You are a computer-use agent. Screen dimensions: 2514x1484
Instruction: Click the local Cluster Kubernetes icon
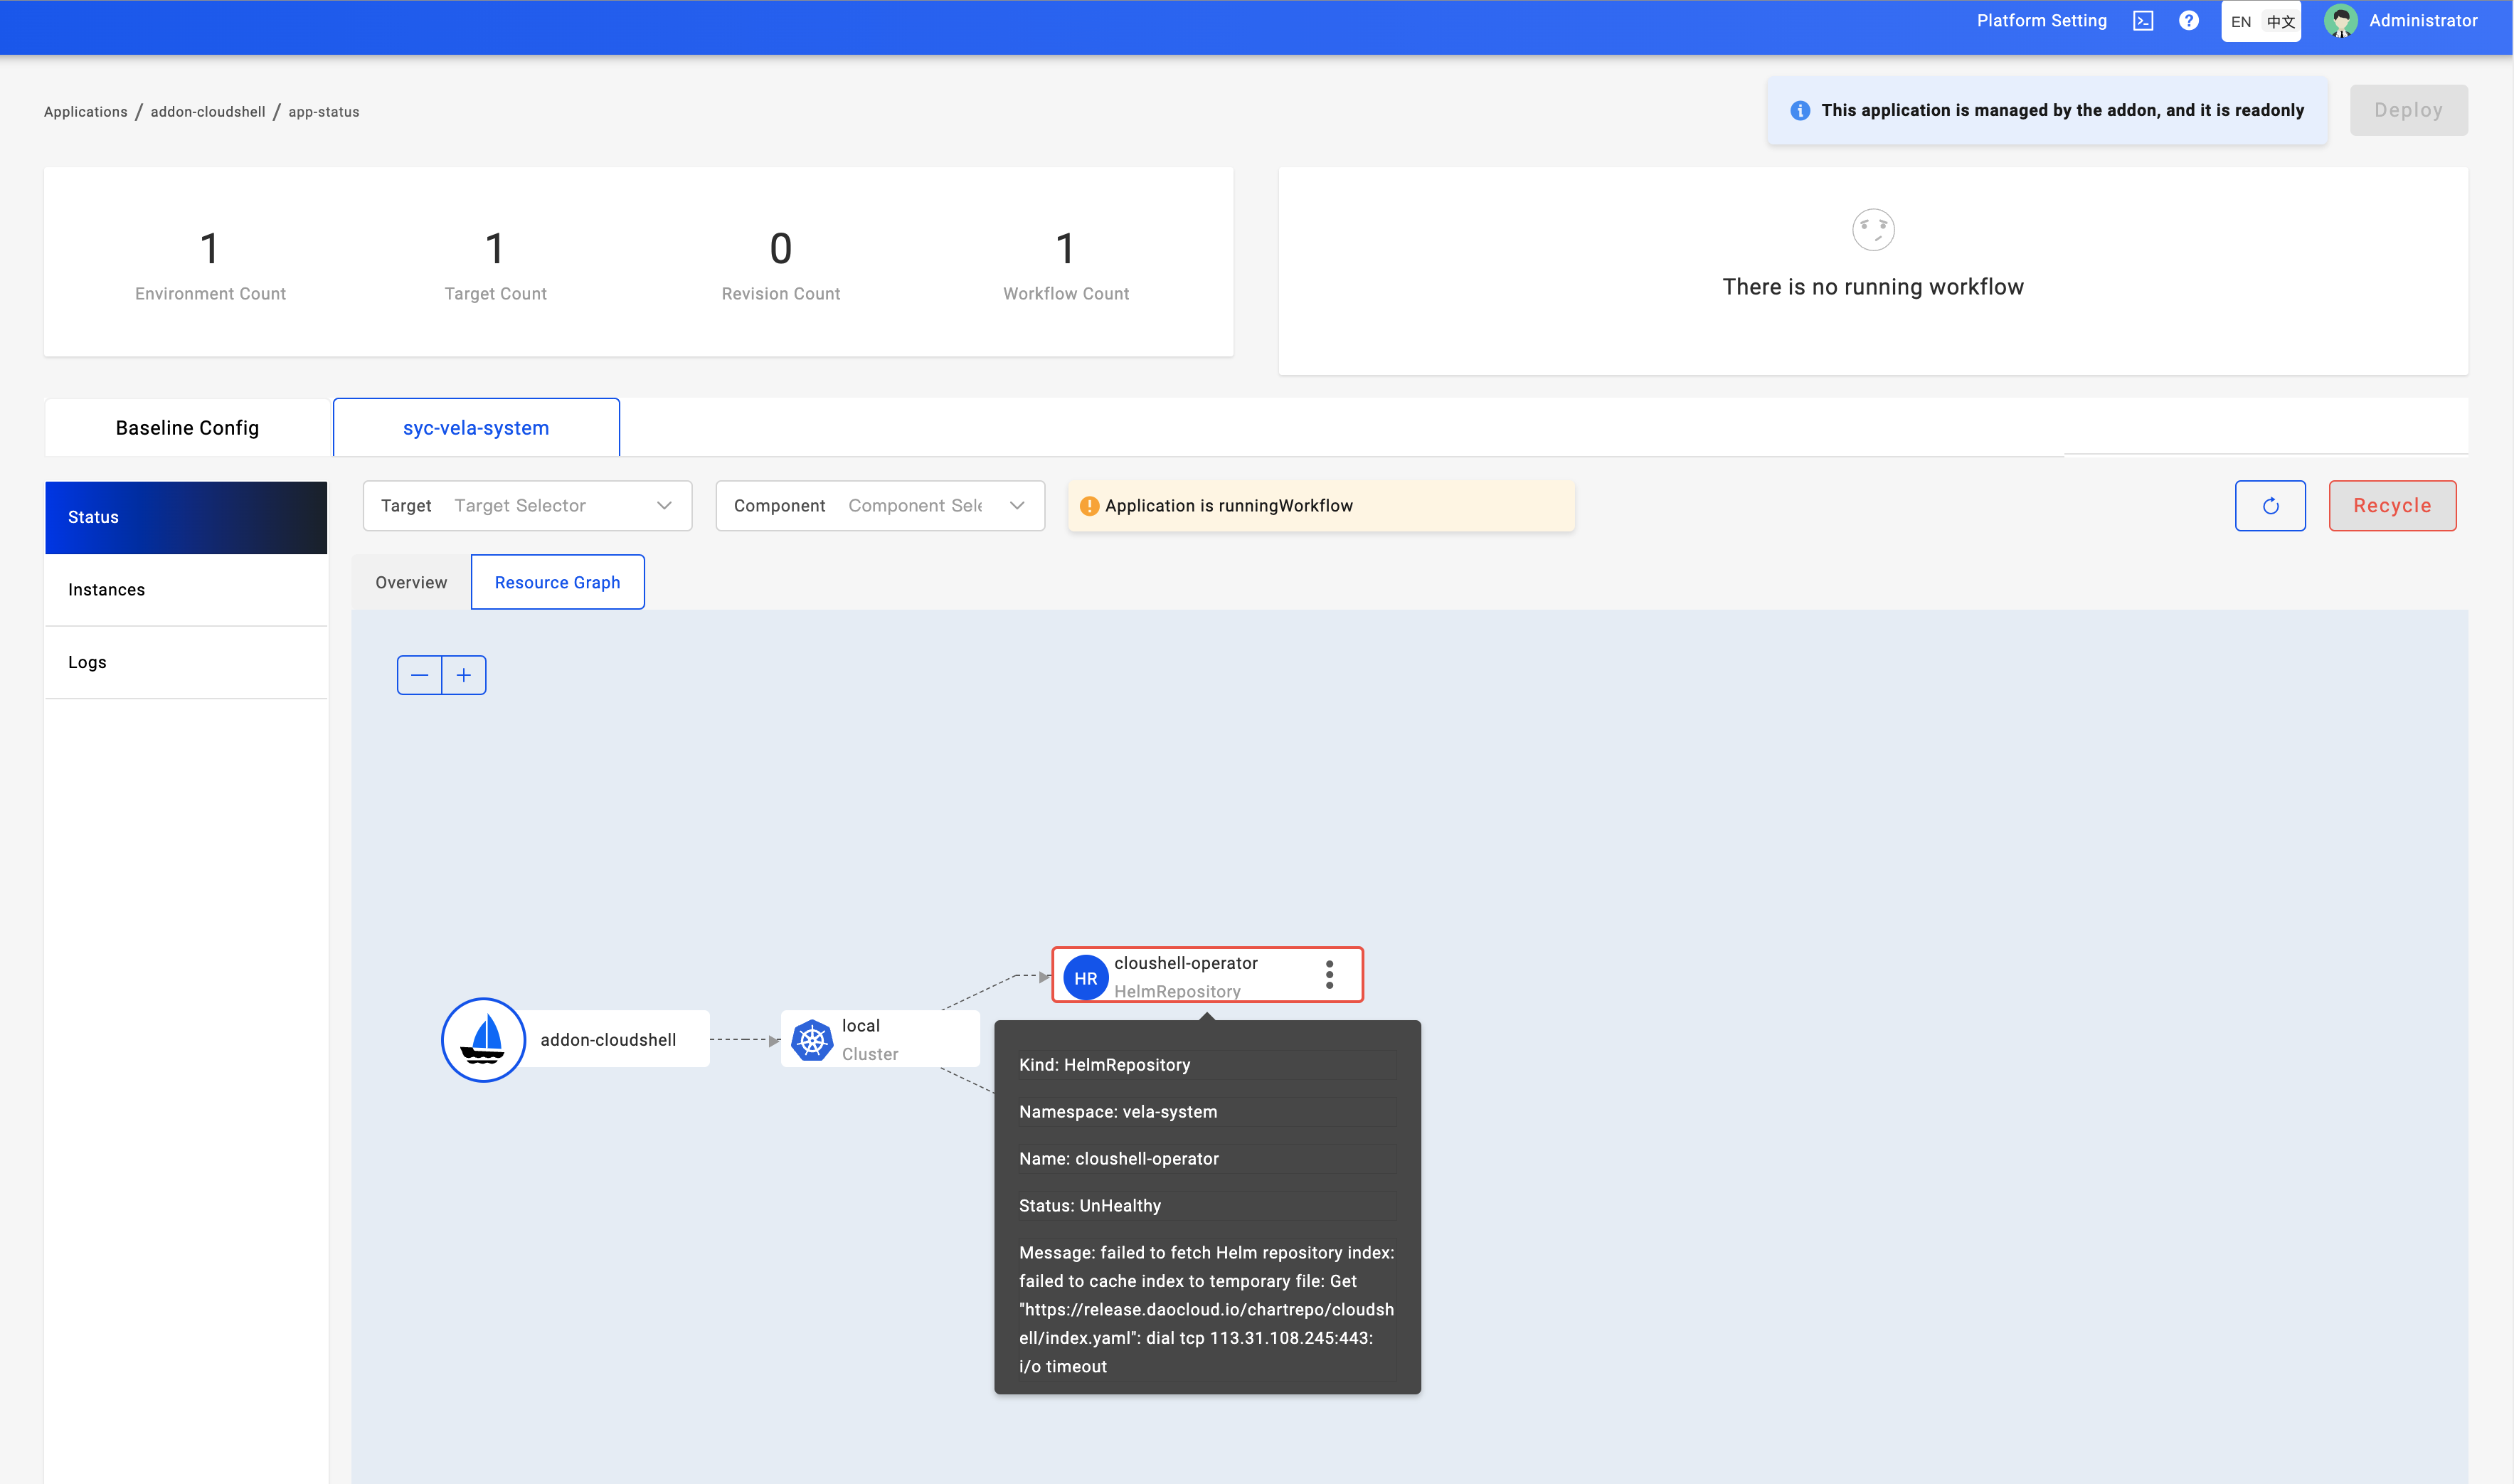tap(811, 1039)
